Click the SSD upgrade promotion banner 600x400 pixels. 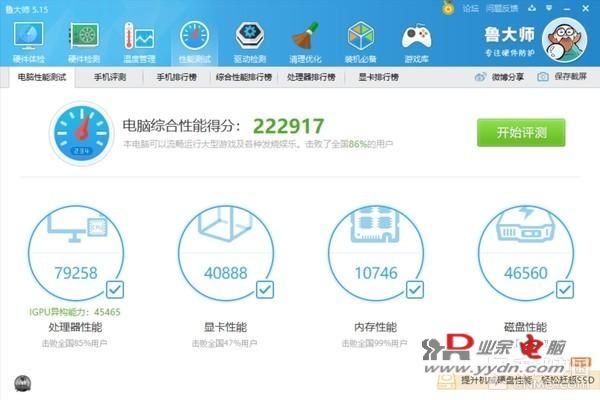click(x=518, y=379)
